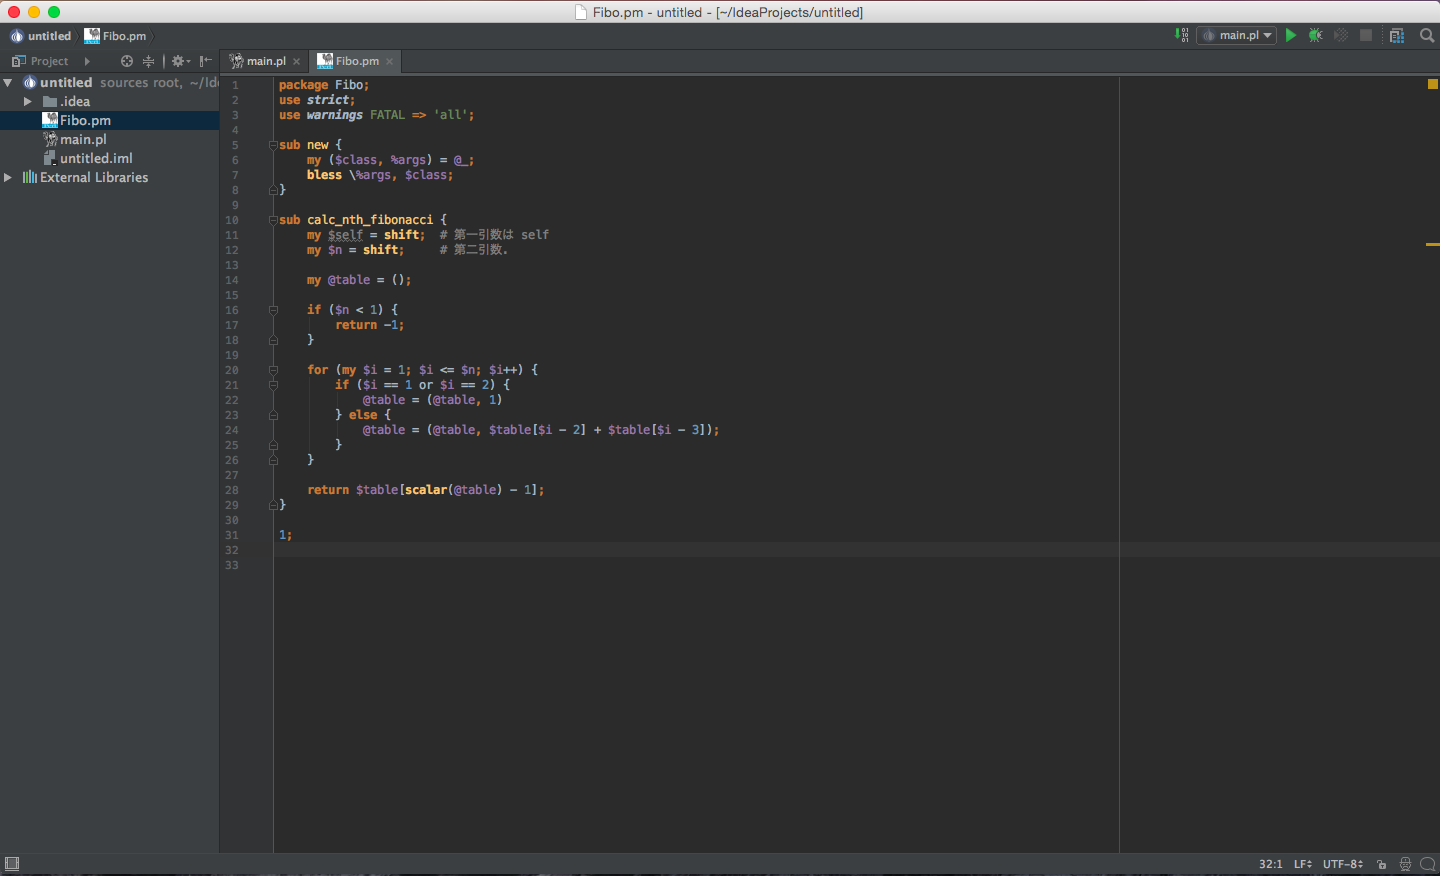This screenshot has width=1440, height=876.
Task: Open the inspector hat icon in status bar
Action: tap(1405, 864)
